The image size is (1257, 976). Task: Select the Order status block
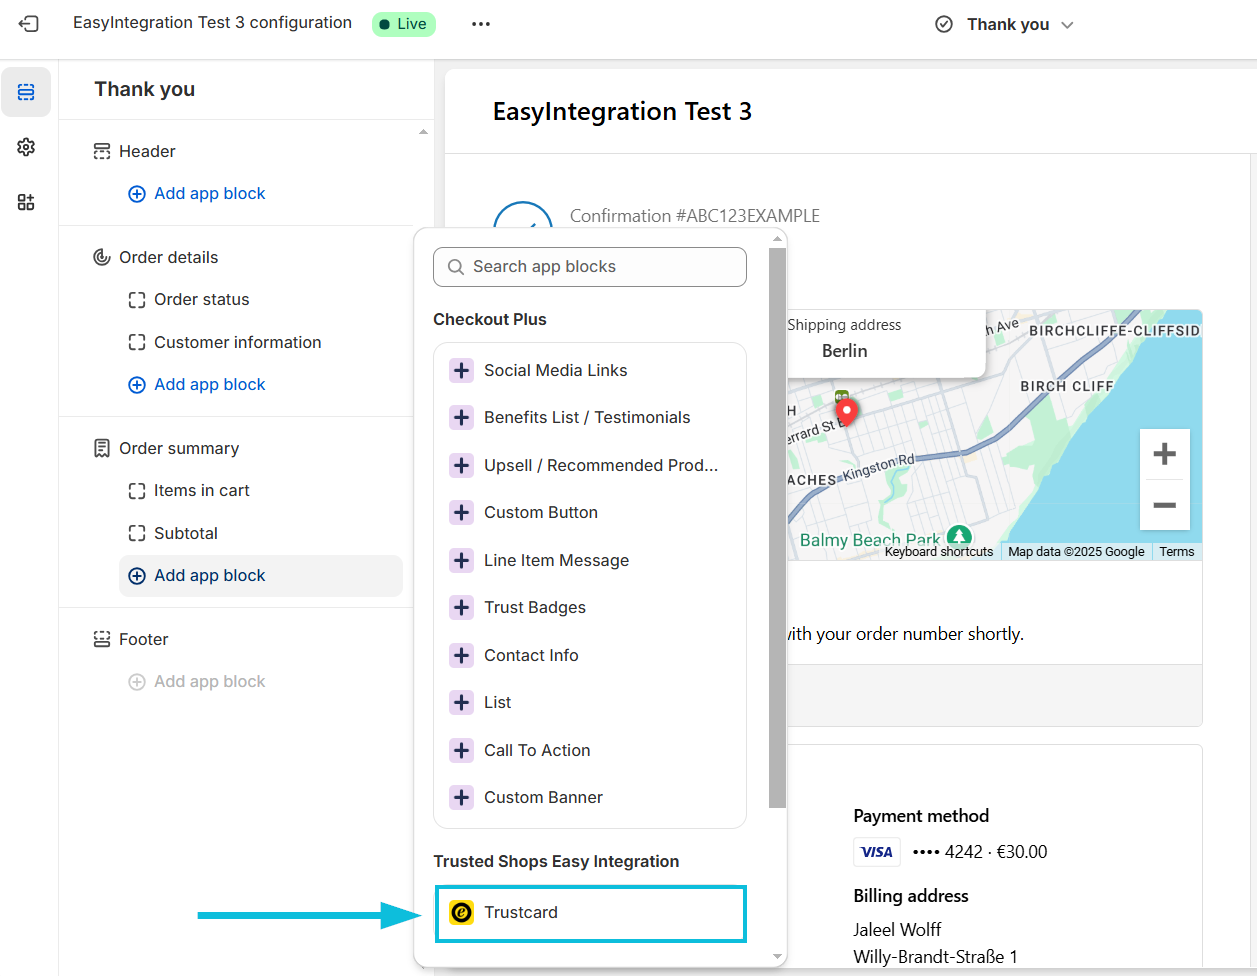click(201, 299)
